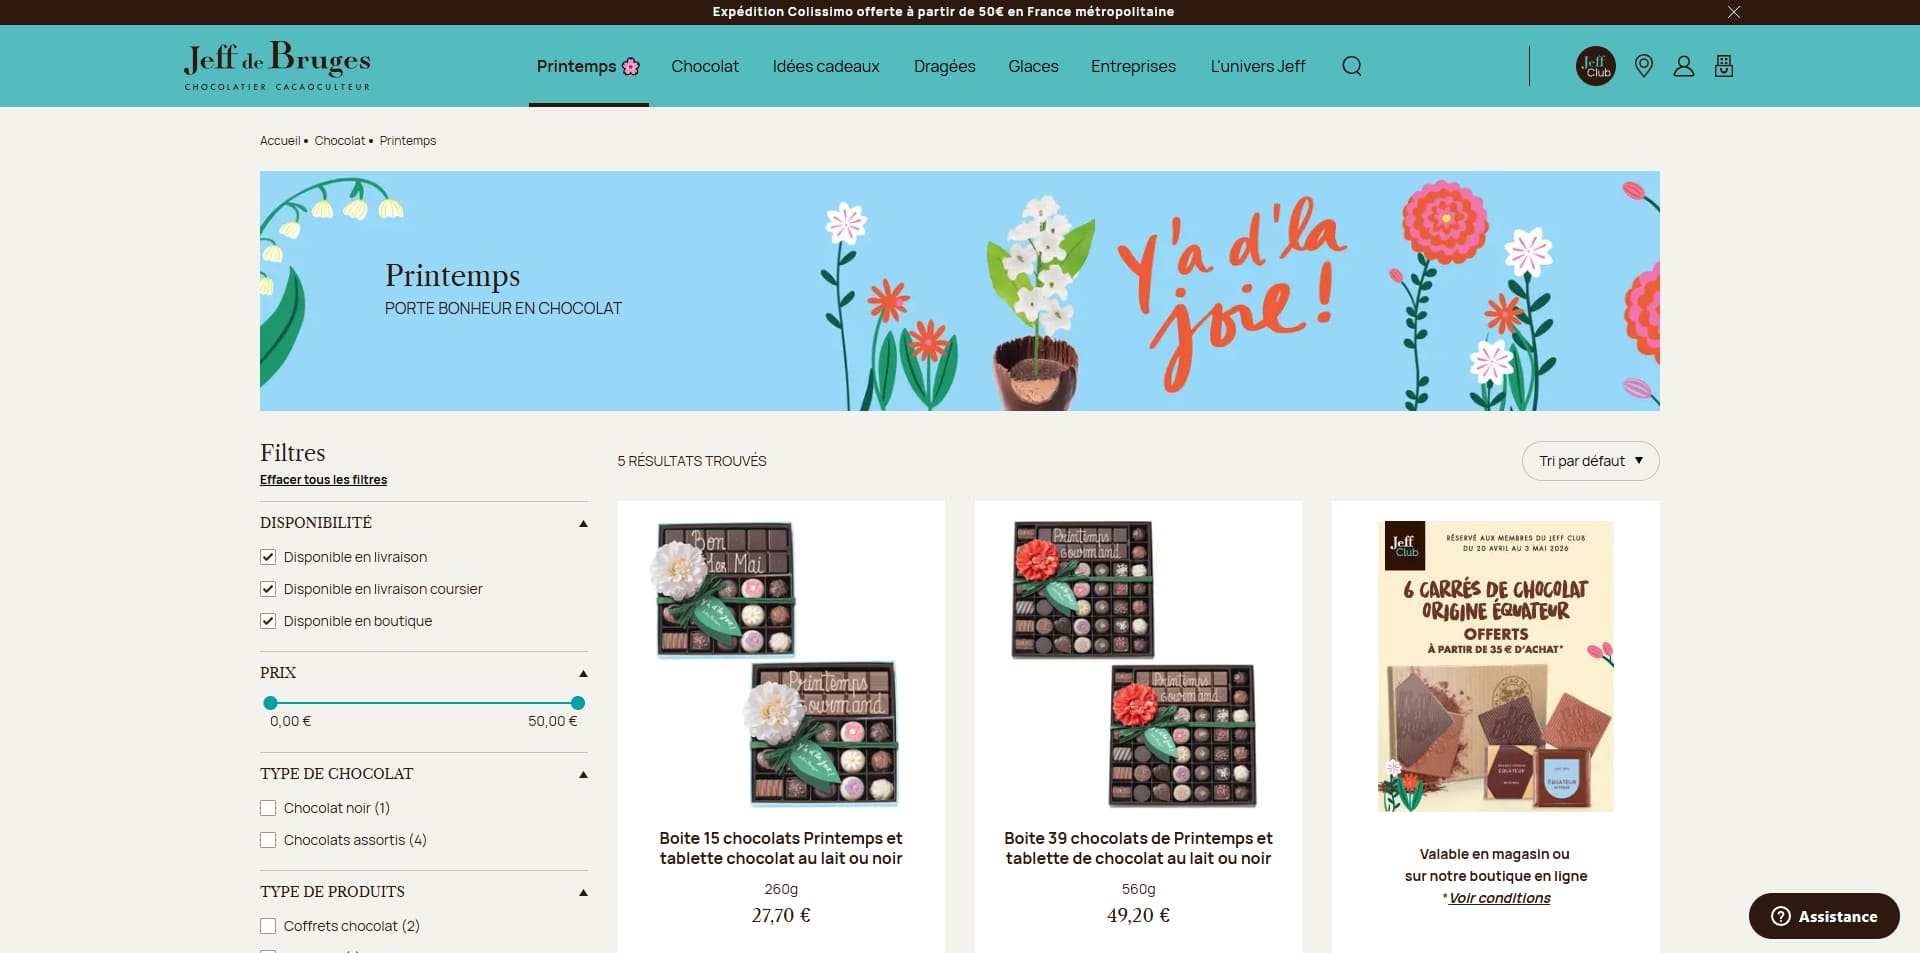Click the maximum price slider handle
Screen dimensions: 1920x953
click(578, 703)
